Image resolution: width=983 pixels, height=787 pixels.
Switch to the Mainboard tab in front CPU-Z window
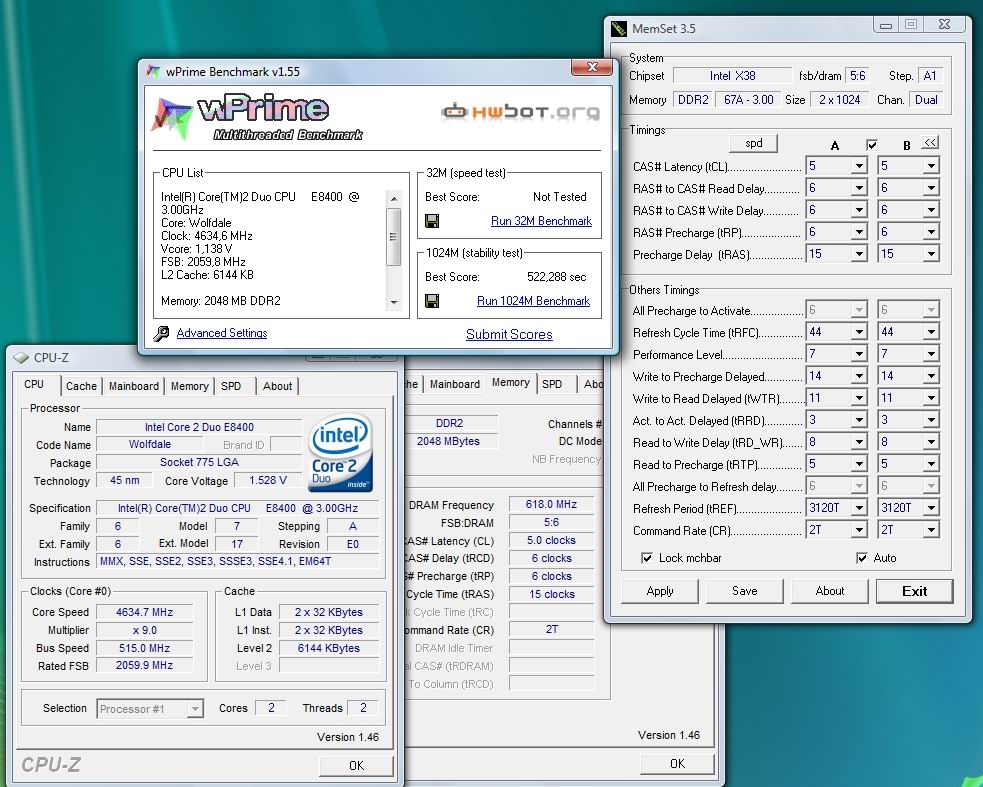point(134,386)
